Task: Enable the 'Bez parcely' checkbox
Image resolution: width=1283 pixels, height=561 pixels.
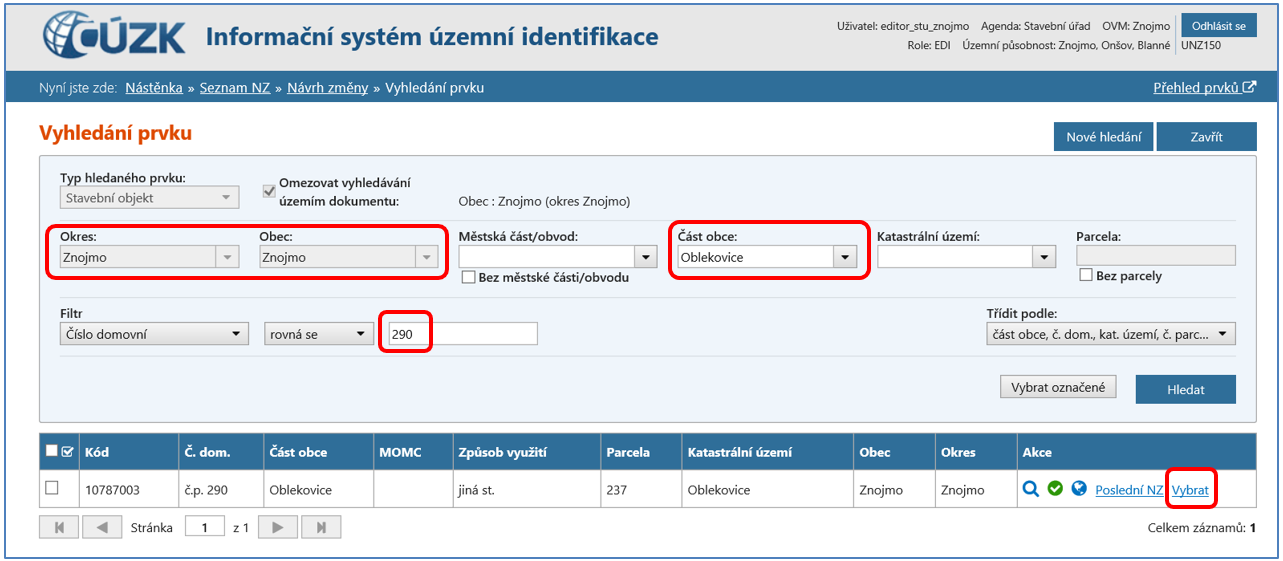Action: pos(1085,275)
